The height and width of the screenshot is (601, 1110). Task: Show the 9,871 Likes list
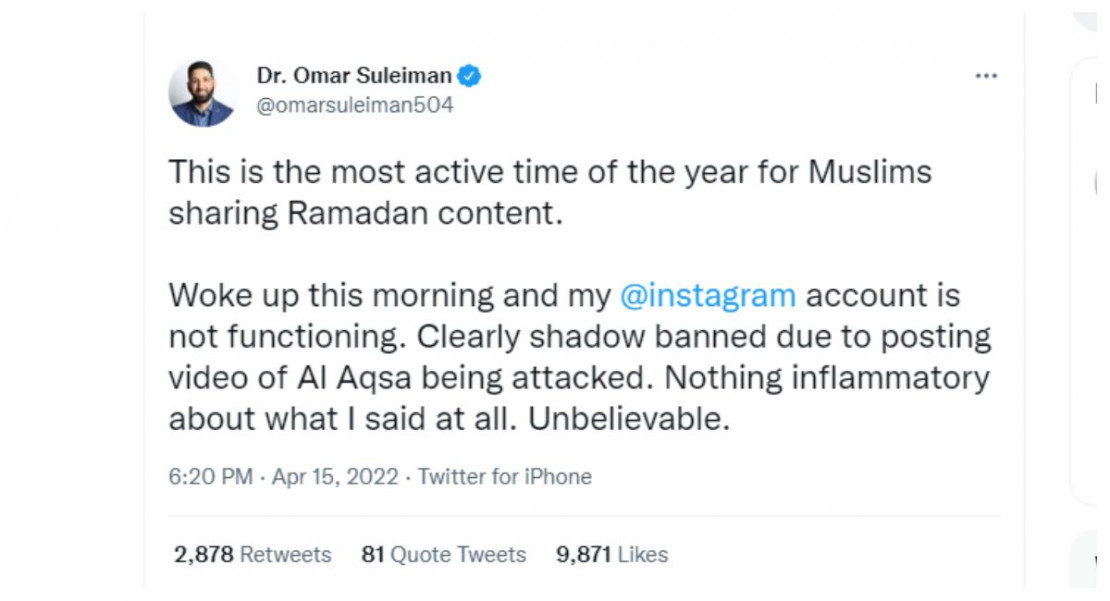[x=612, y=554]
